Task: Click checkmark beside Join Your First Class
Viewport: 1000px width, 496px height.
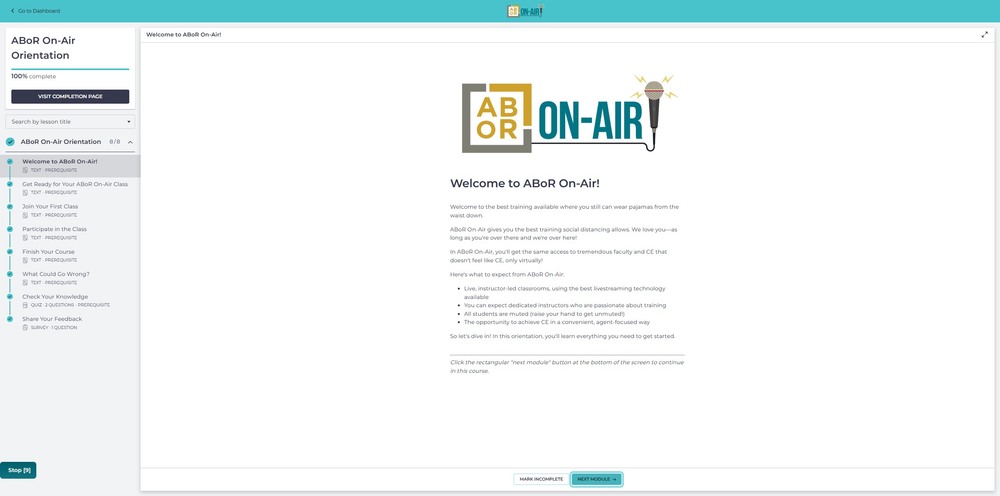Action: 10,207
